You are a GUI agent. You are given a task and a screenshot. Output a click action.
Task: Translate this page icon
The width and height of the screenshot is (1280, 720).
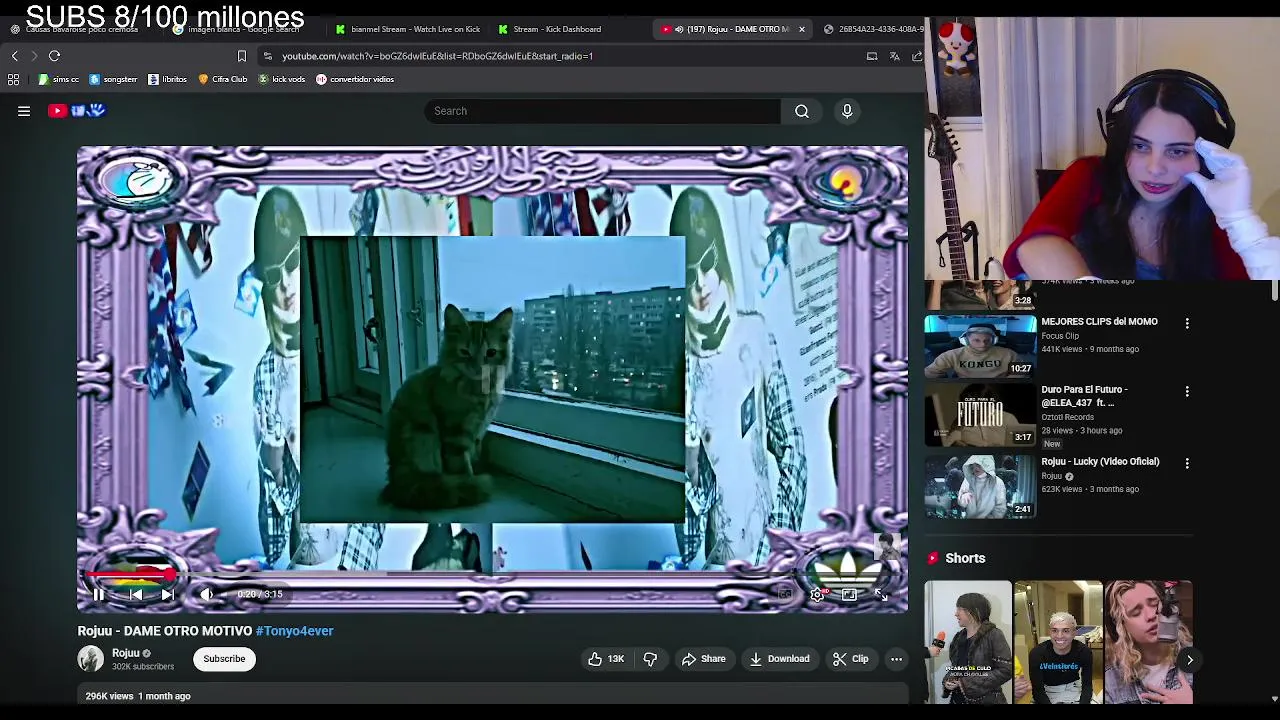tap(895, 56)
